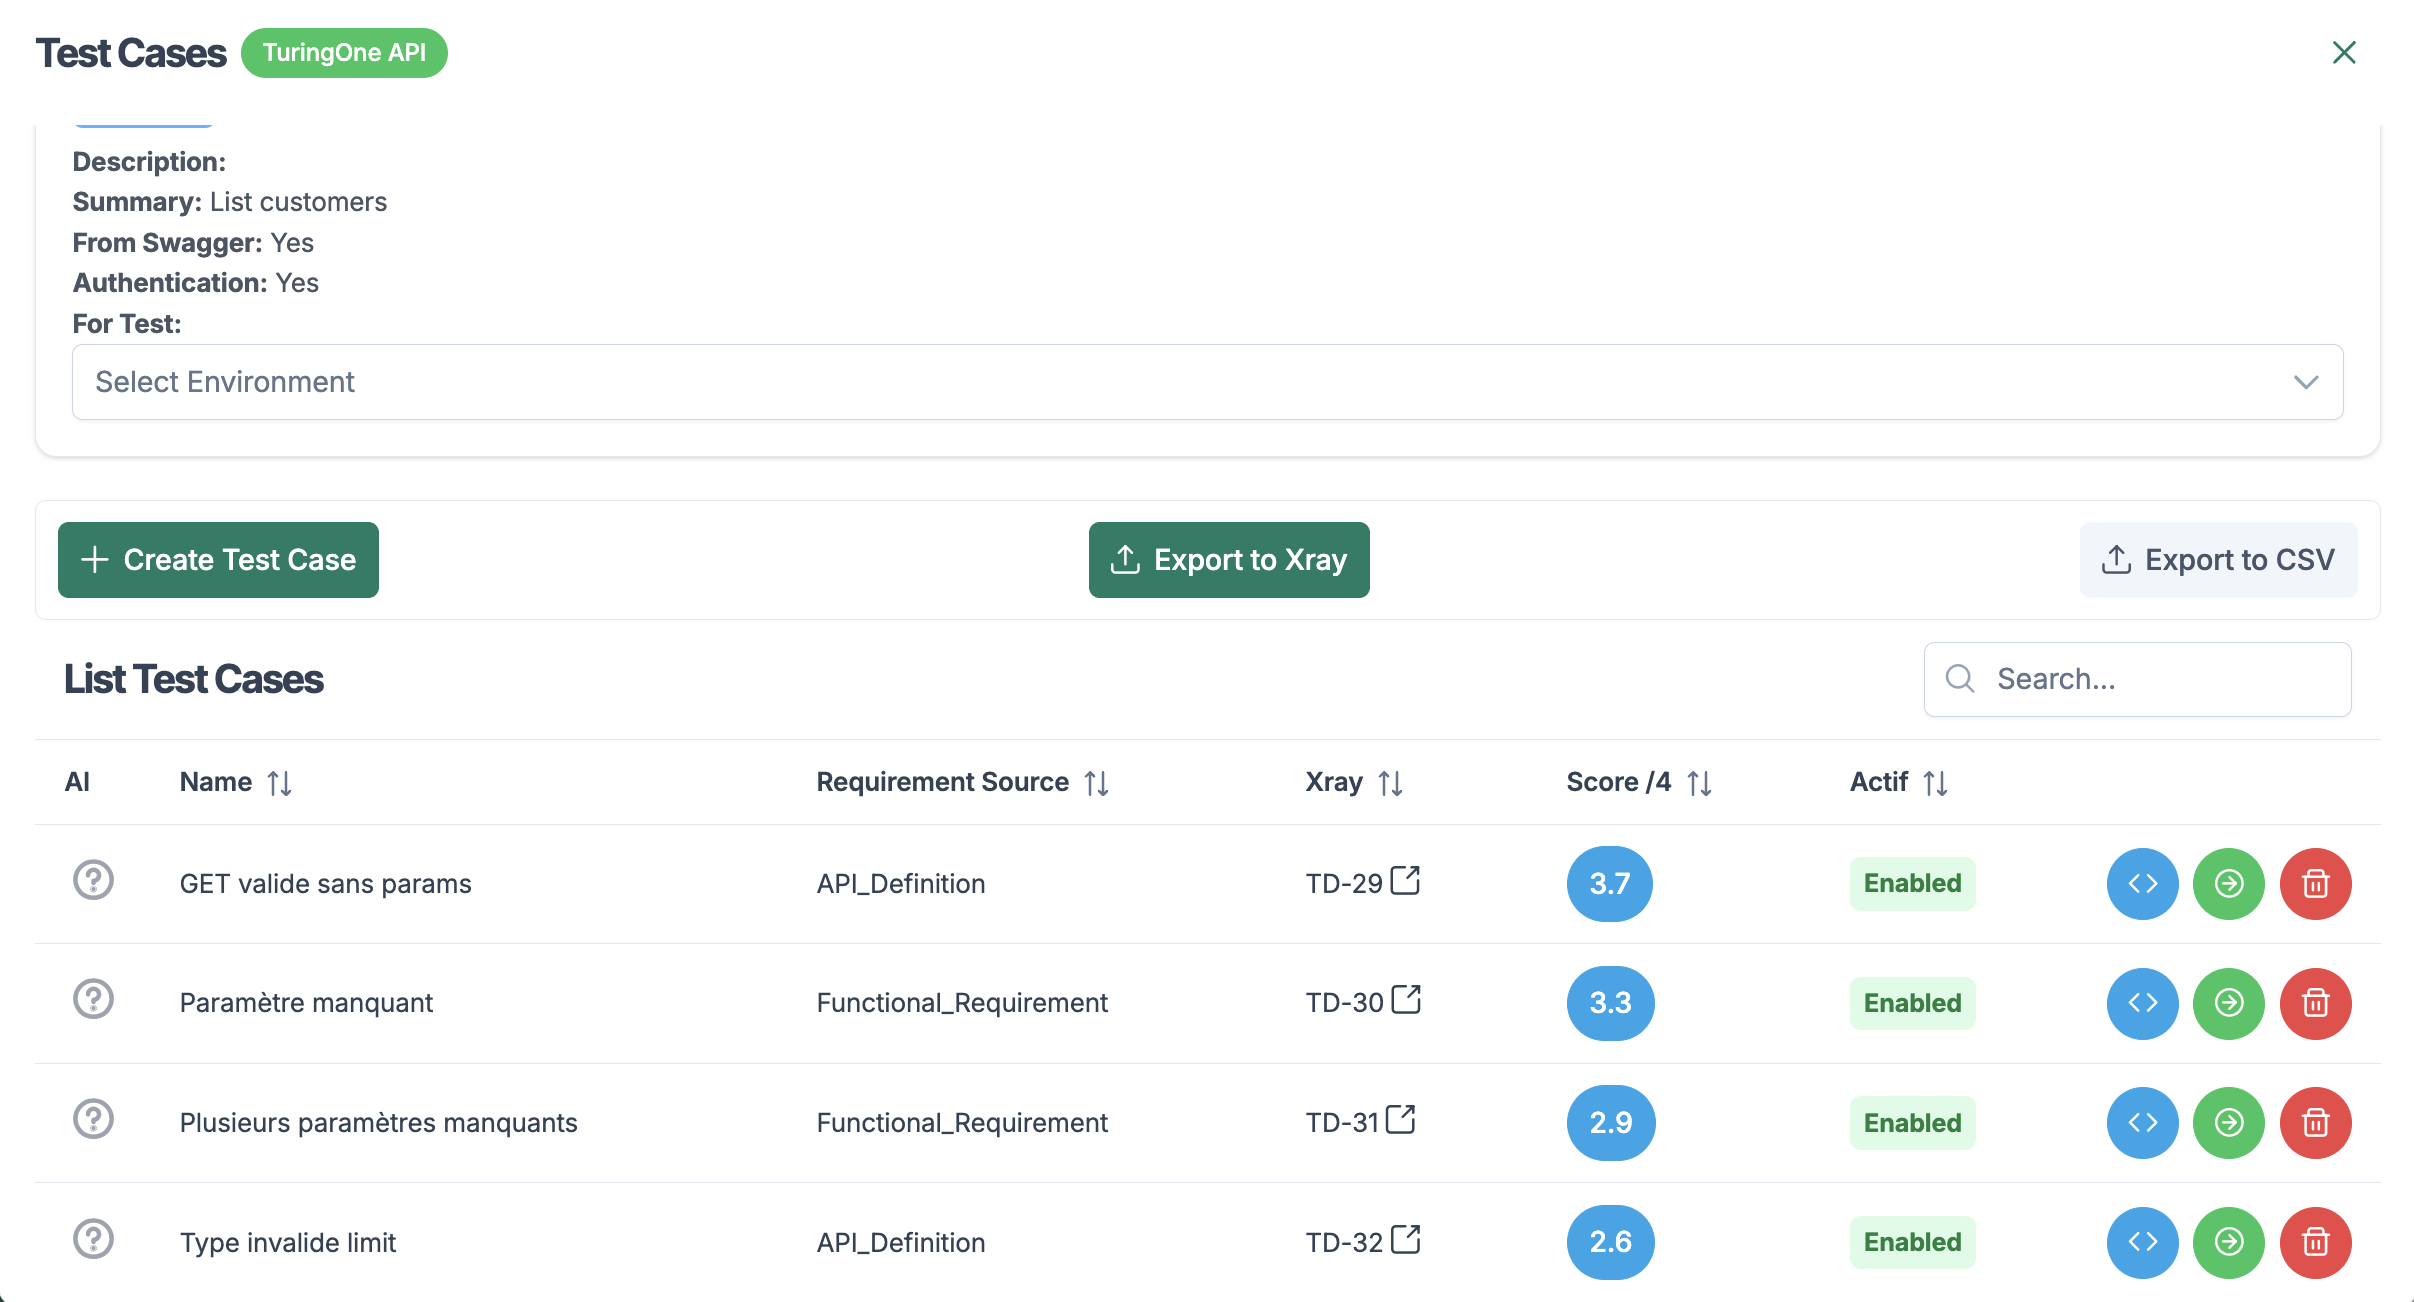Click AI question icon for Type invalide limit
The height and width of the screenshot is (1302, 2414).
pos(93,1239)
